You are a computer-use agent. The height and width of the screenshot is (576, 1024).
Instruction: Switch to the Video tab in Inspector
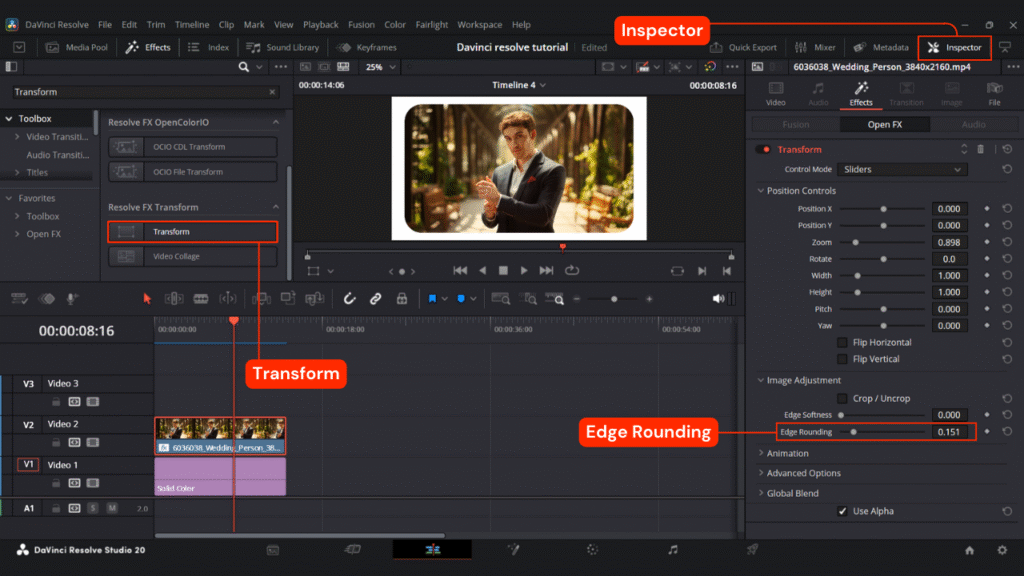coord(775,94)
